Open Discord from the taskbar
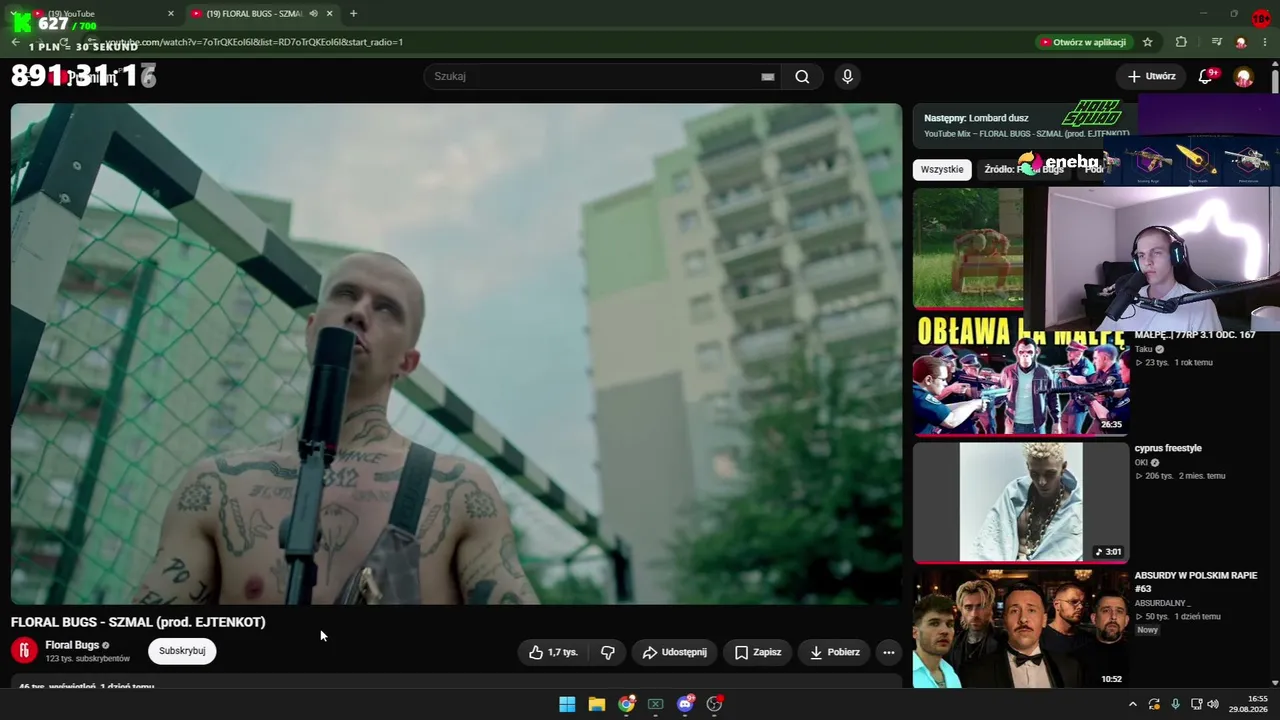 click(x=685, y=704)
